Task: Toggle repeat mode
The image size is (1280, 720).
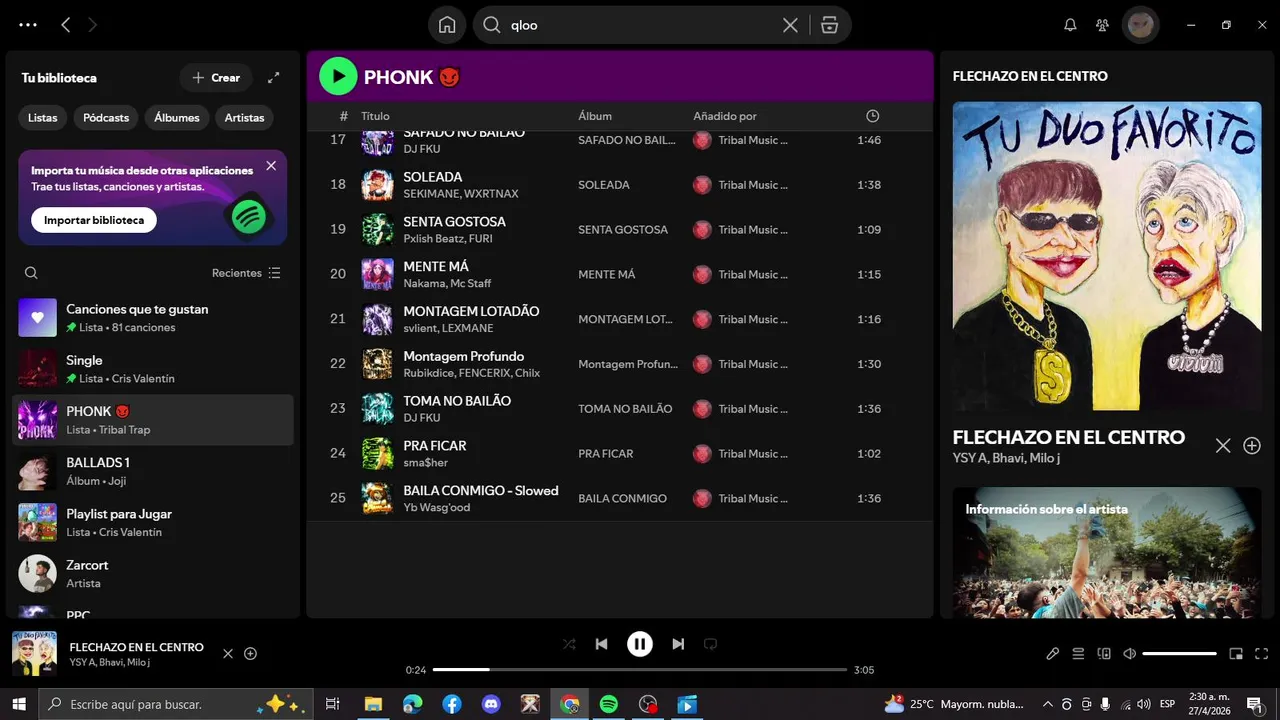Action: pos(711,644)
